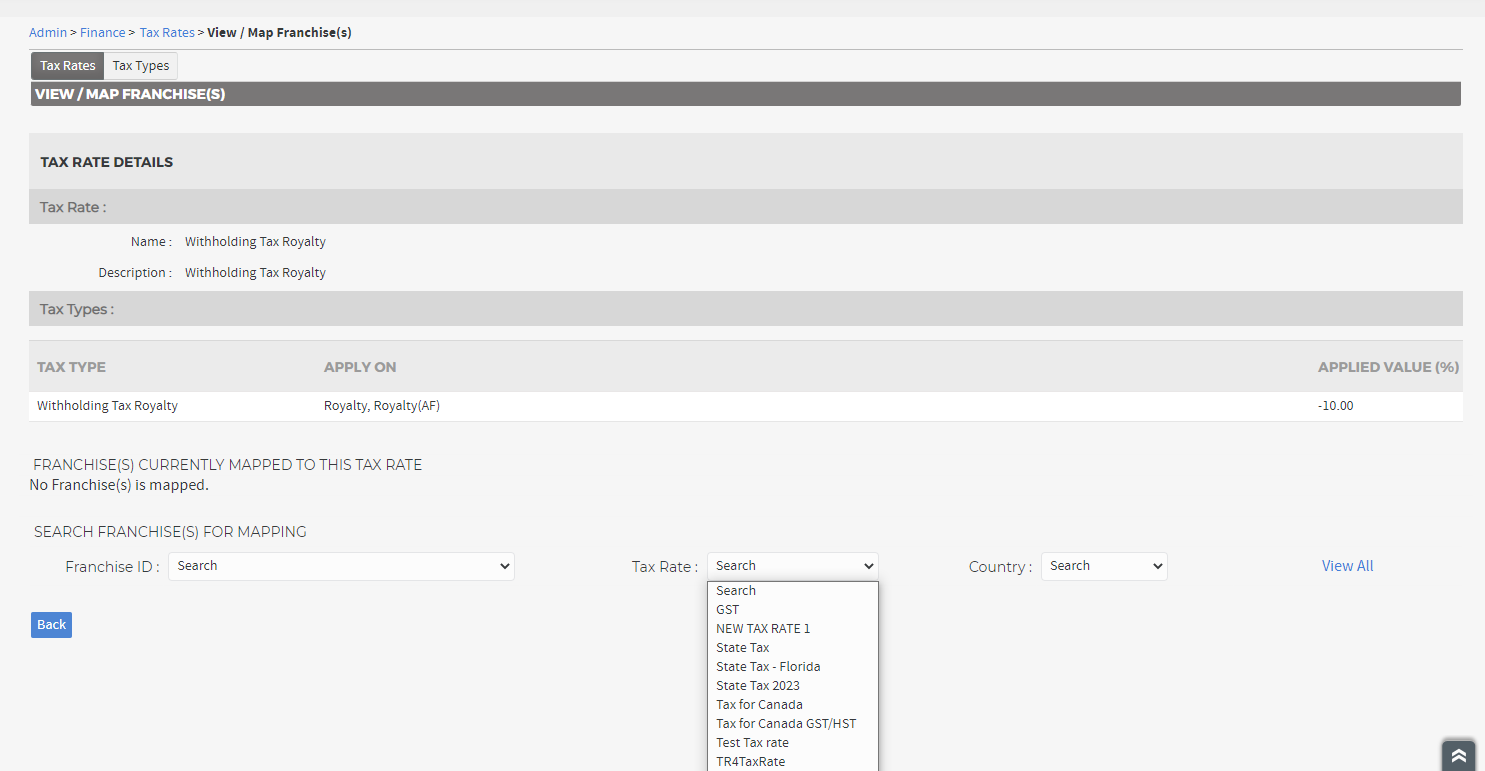Select State Tax - Florida option
Screen dimensions: 1485x771
pos(768,666)
